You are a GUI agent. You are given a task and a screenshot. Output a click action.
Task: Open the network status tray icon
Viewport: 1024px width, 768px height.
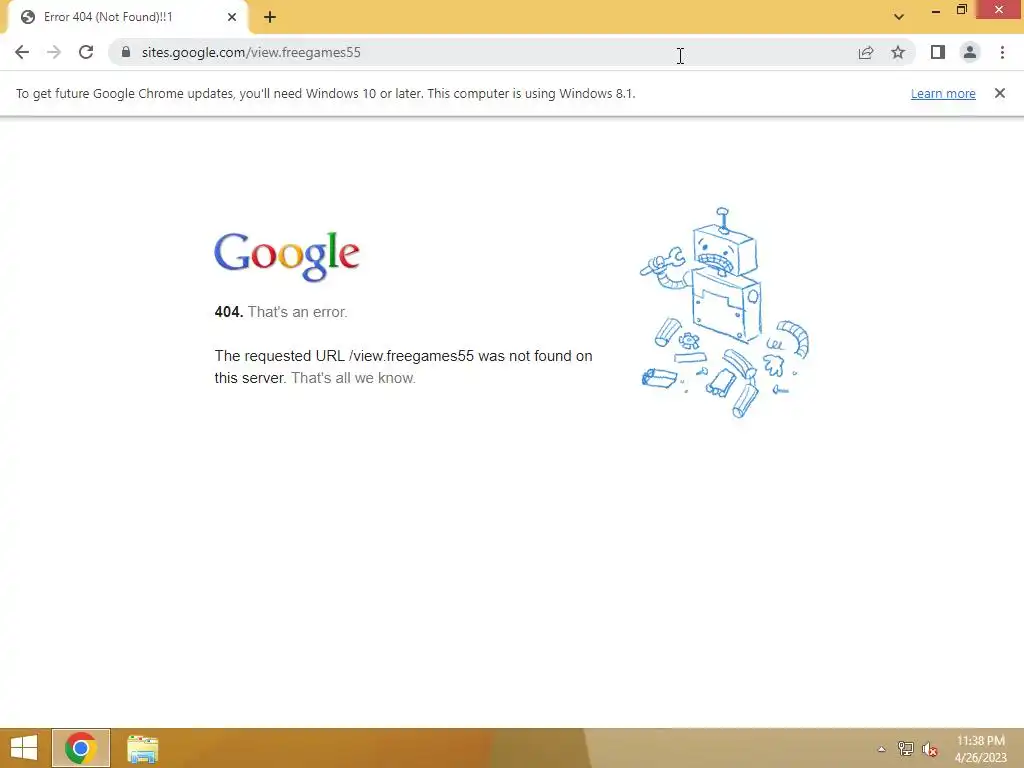pos(906,749)
